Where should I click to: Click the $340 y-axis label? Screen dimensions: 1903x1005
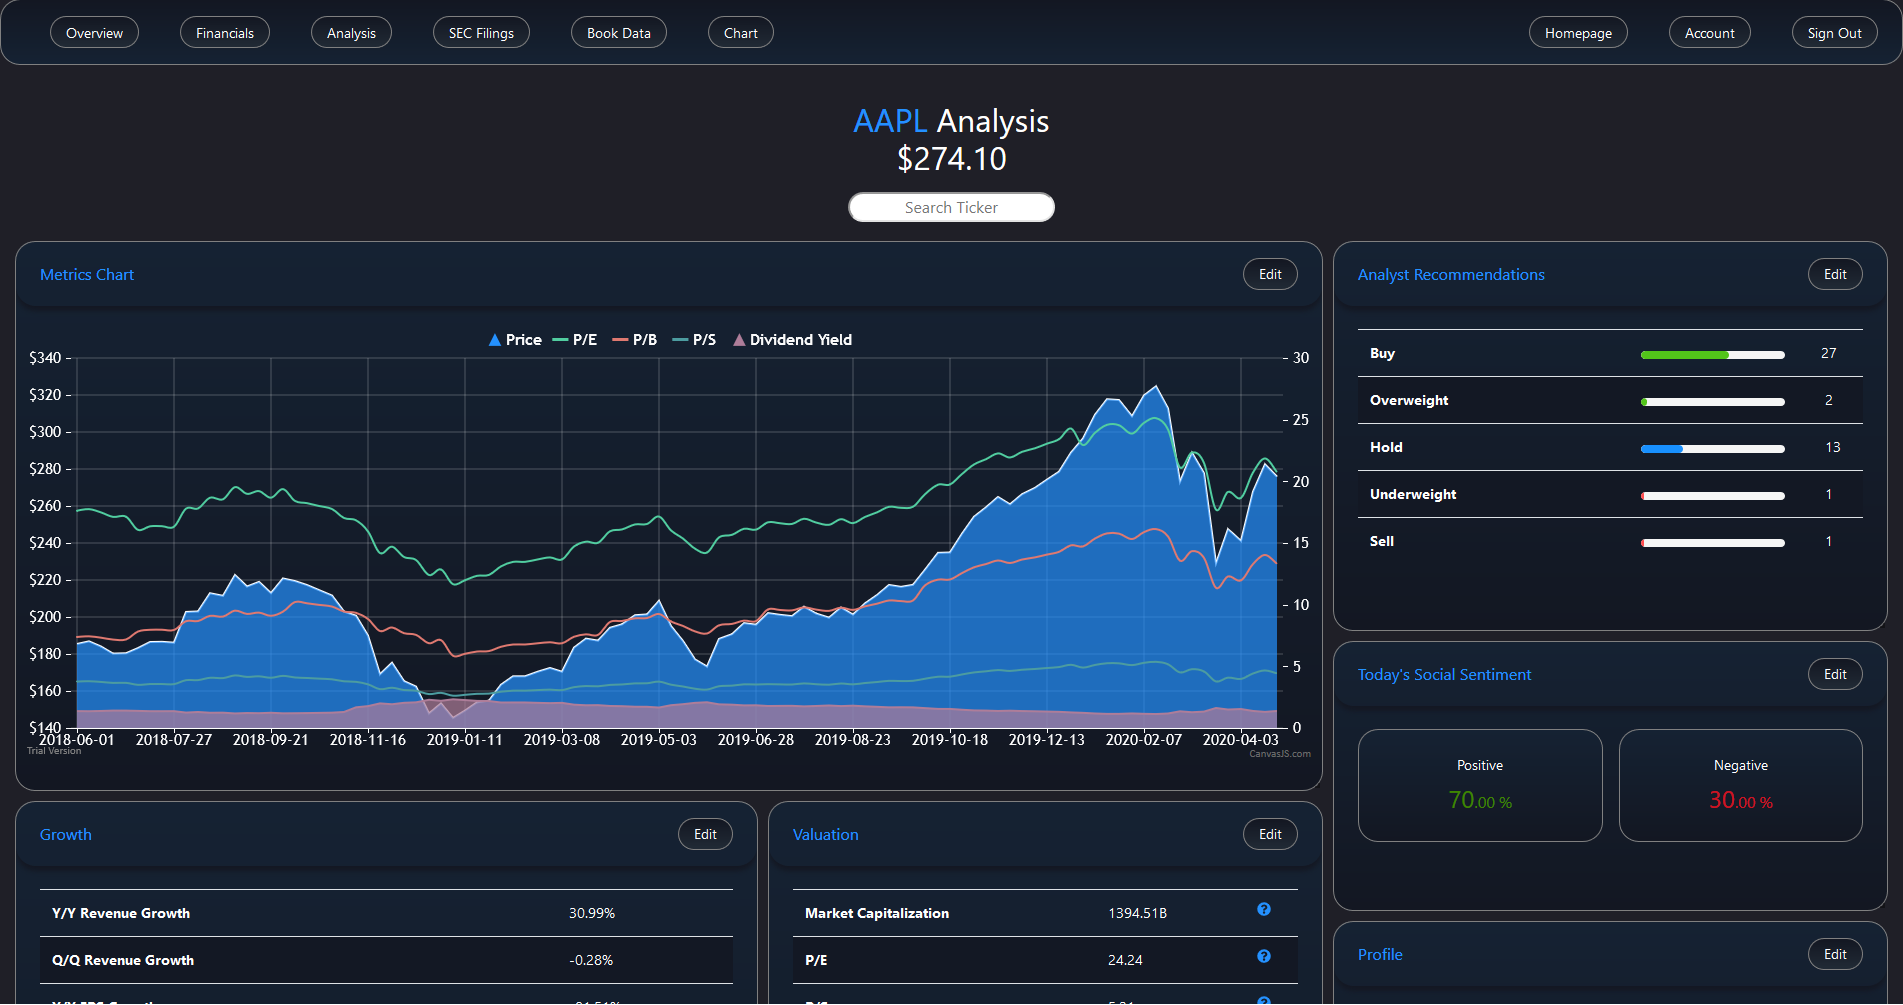coord(45,358)
